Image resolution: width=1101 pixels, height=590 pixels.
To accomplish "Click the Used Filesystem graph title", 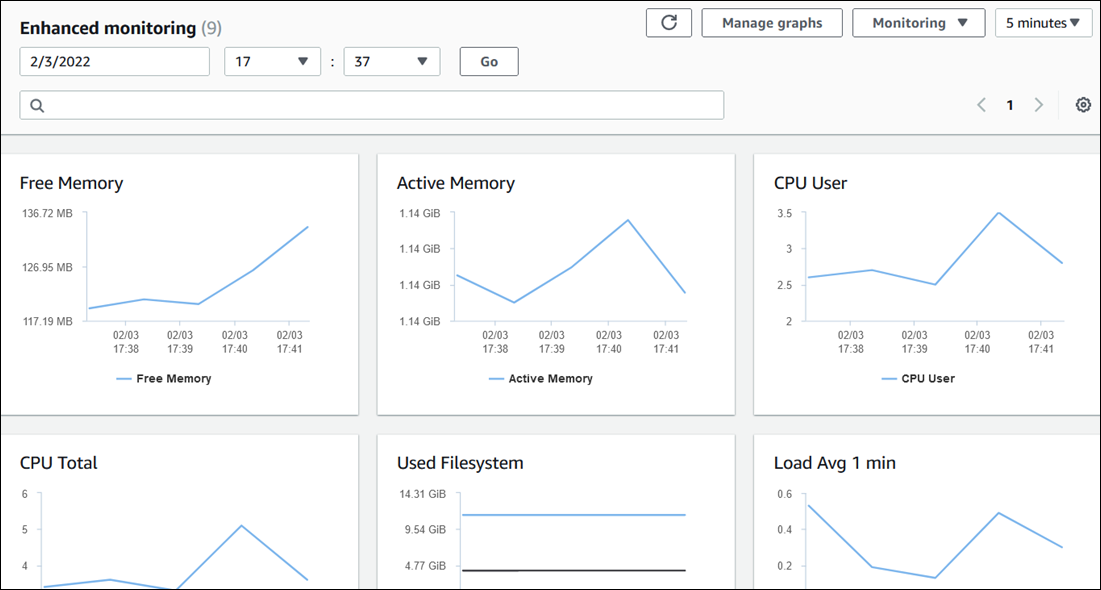I will click(x=460, y=463).
